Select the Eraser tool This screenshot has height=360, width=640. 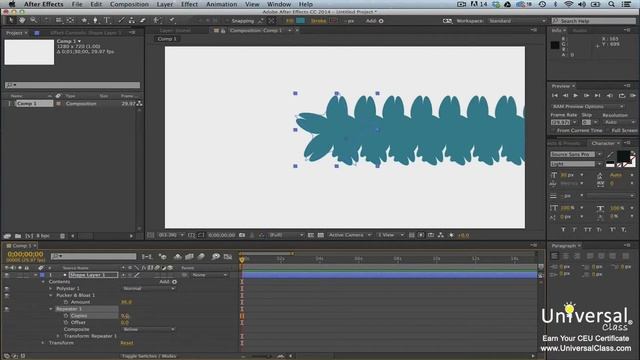[142, 20]
